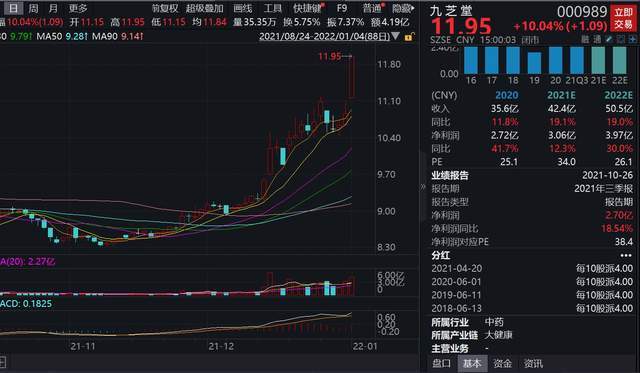Image resolution: width=640 pixels, height=373 pixels.
Task: Click the 22-01 date axis label
Action: point(365,346)
